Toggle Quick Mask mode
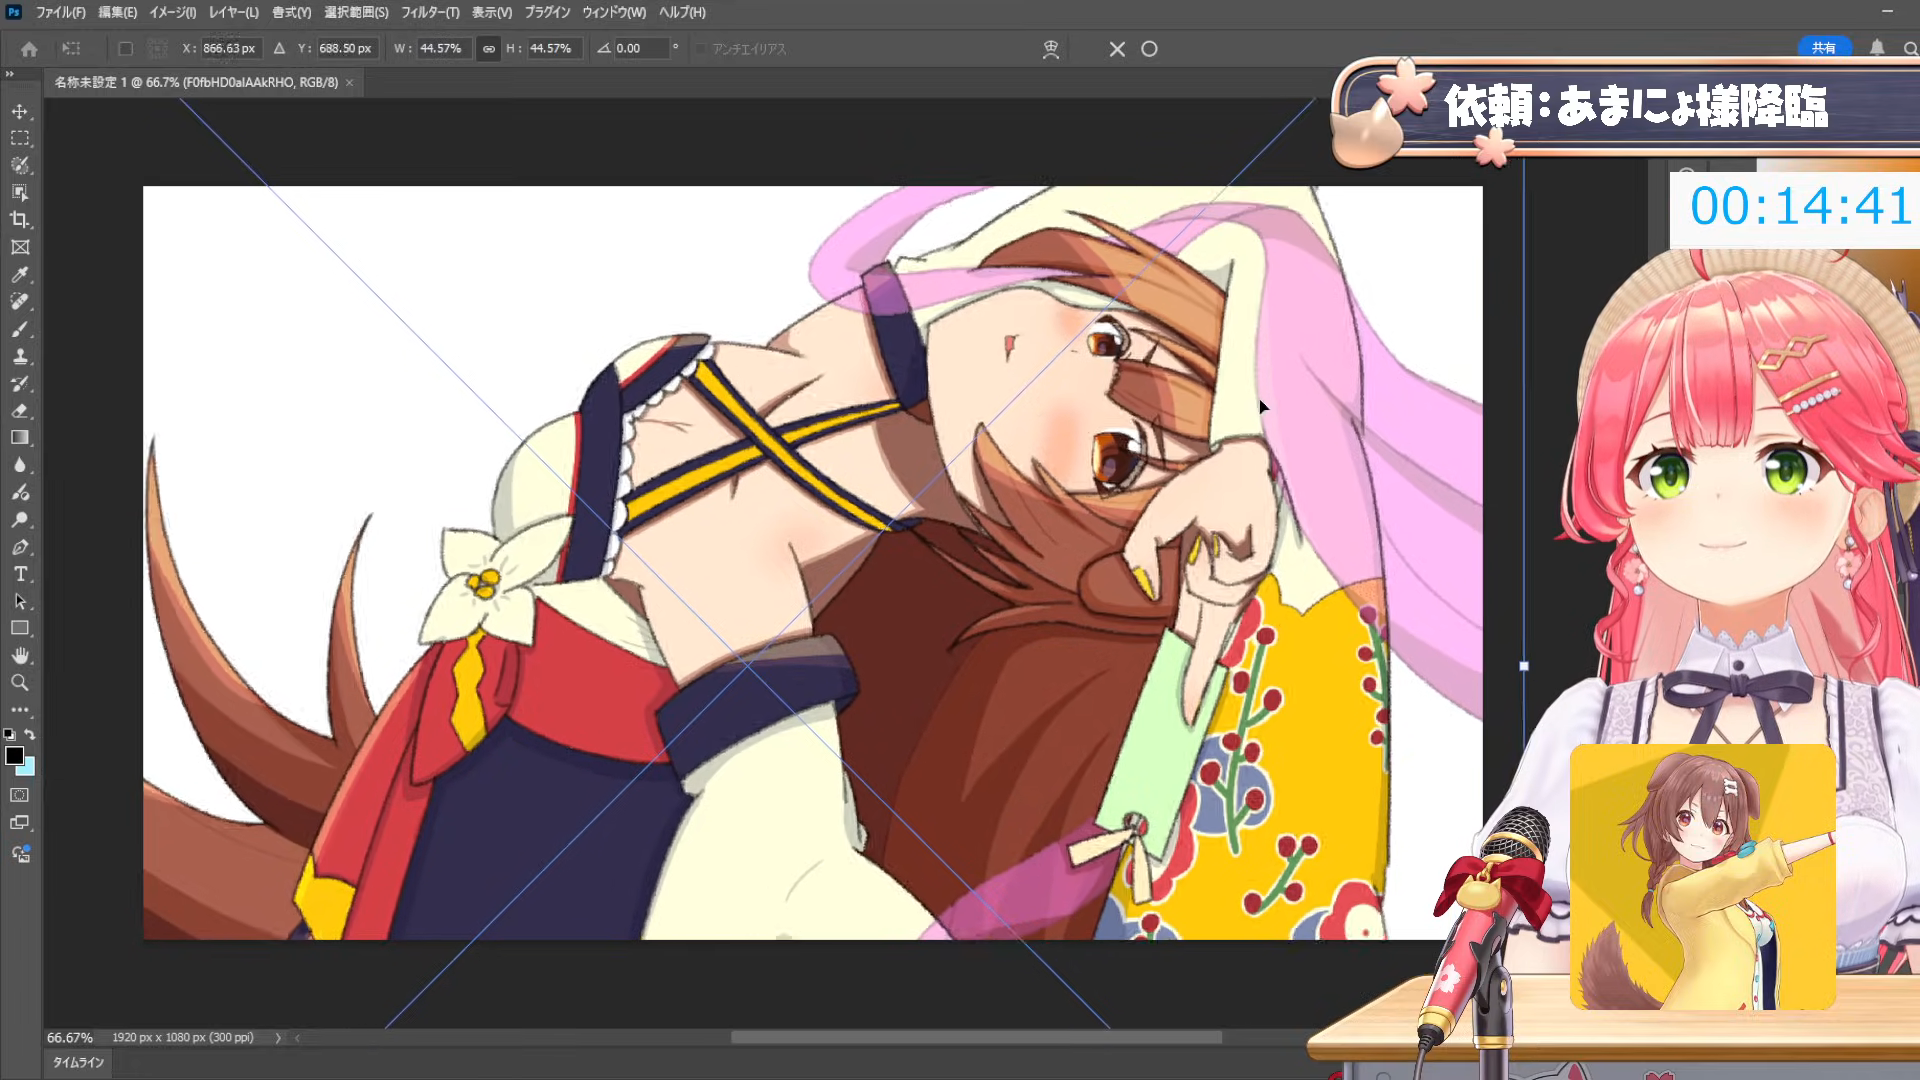1920x1080 pixels. tap(20, 795)
